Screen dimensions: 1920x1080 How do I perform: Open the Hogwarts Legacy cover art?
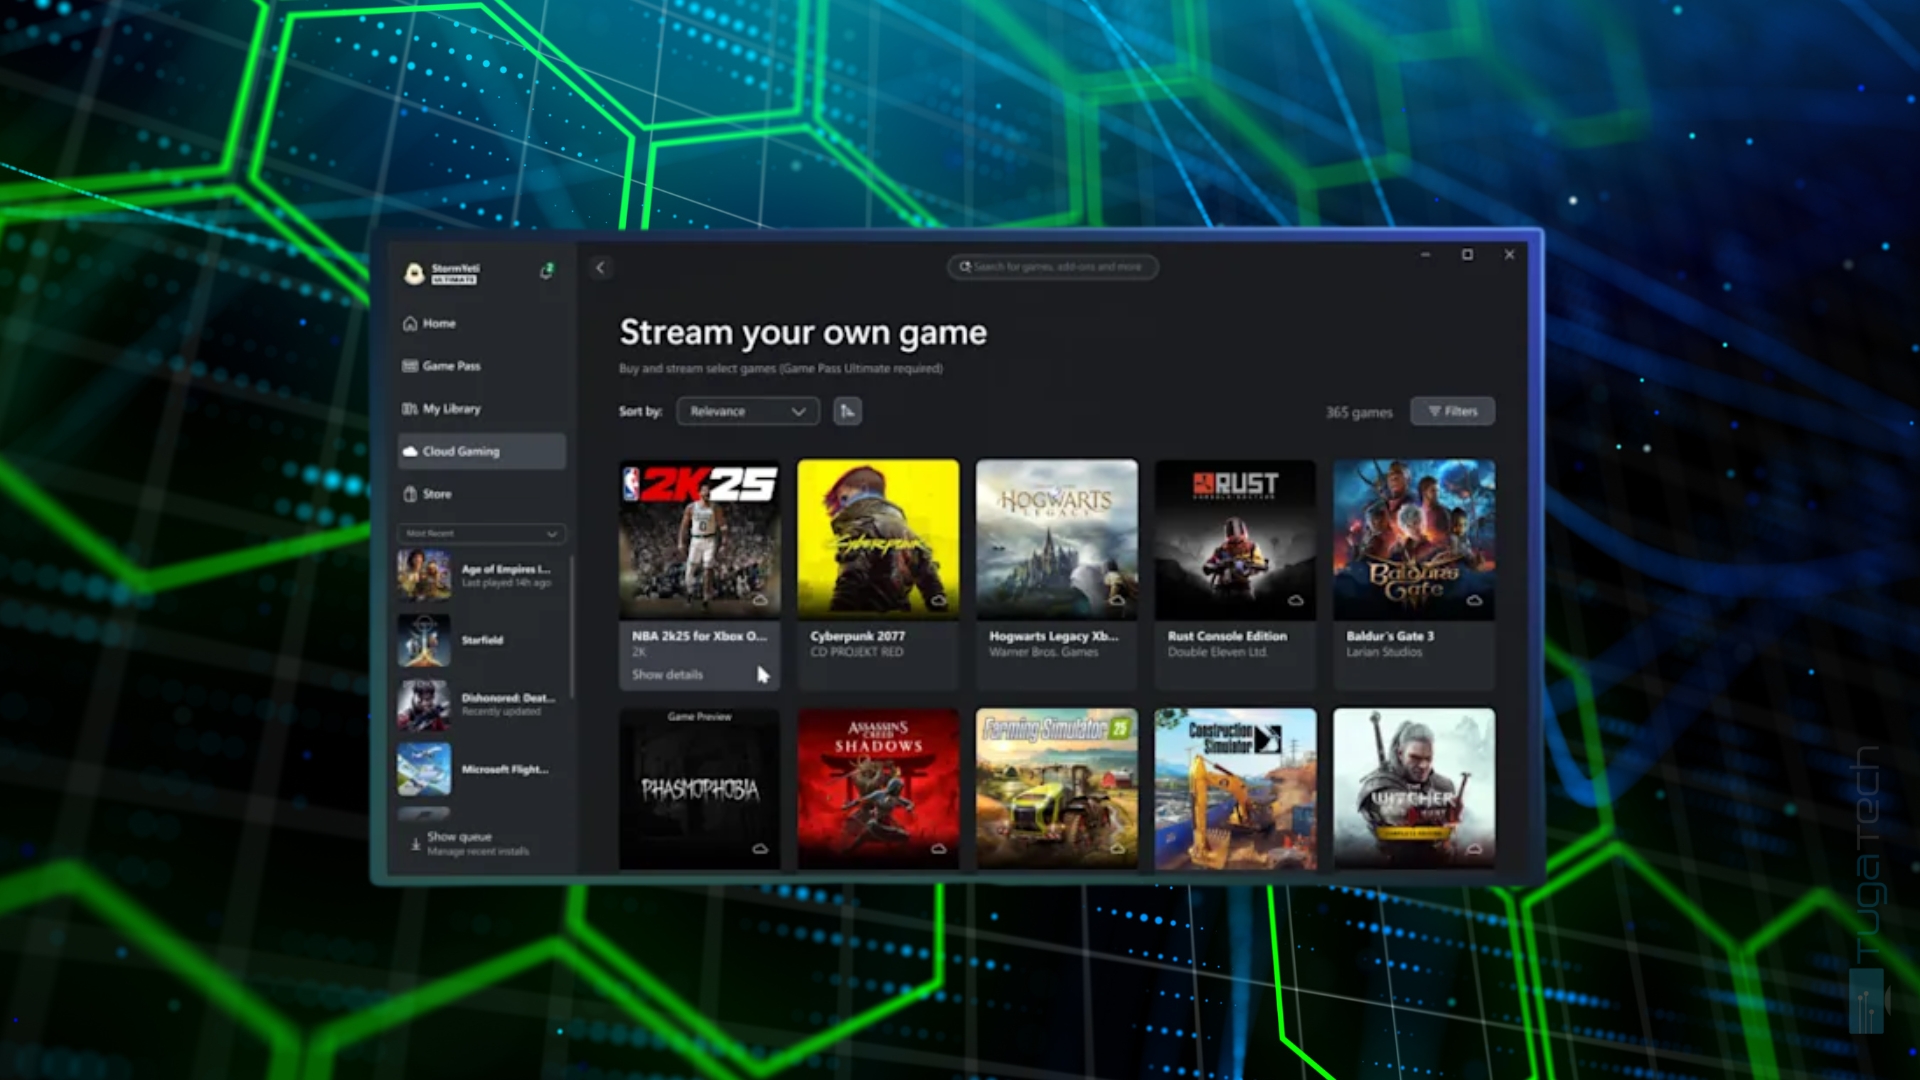pyautogui.click(x=1056, y=540)
